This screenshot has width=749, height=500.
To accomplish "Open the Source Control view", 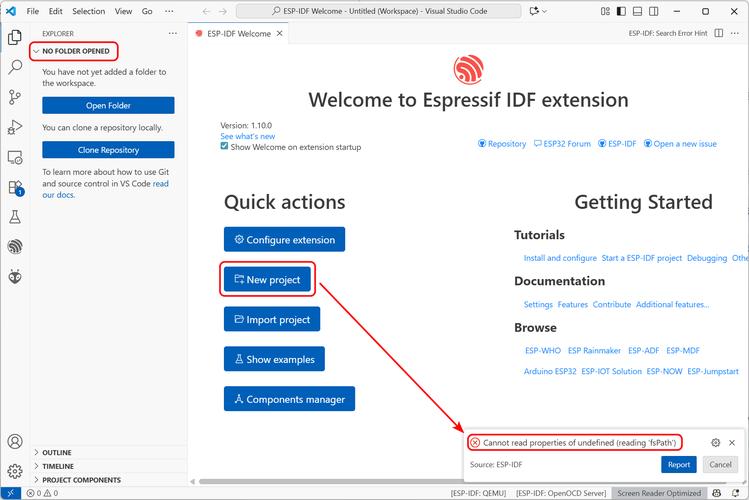I will [x=15, y=97].
